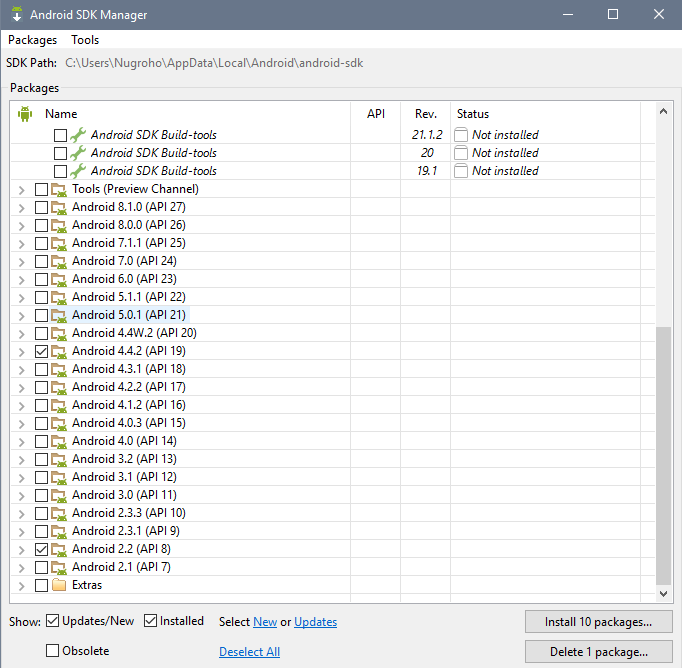The image size is (682, 668).
Task: Click the folder icon of Android 4.1.2 (API 16)
Action: (59, 405)
